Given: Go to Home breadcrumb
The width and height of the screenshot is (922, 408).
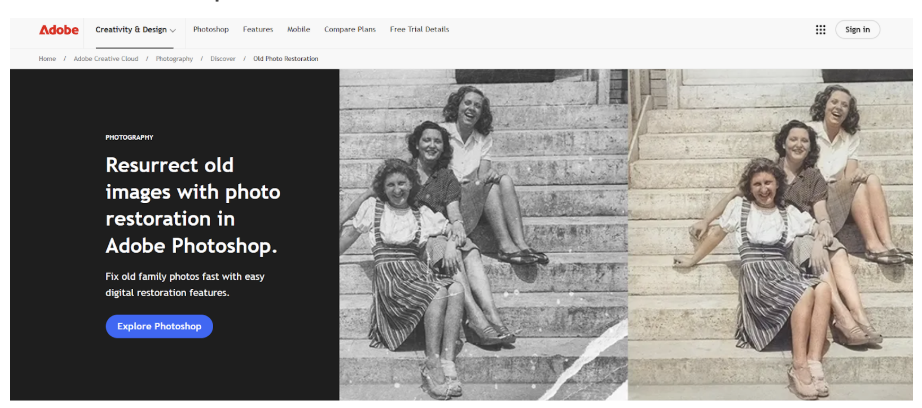Looking at the screenshot, I should (x=47, y=59).
